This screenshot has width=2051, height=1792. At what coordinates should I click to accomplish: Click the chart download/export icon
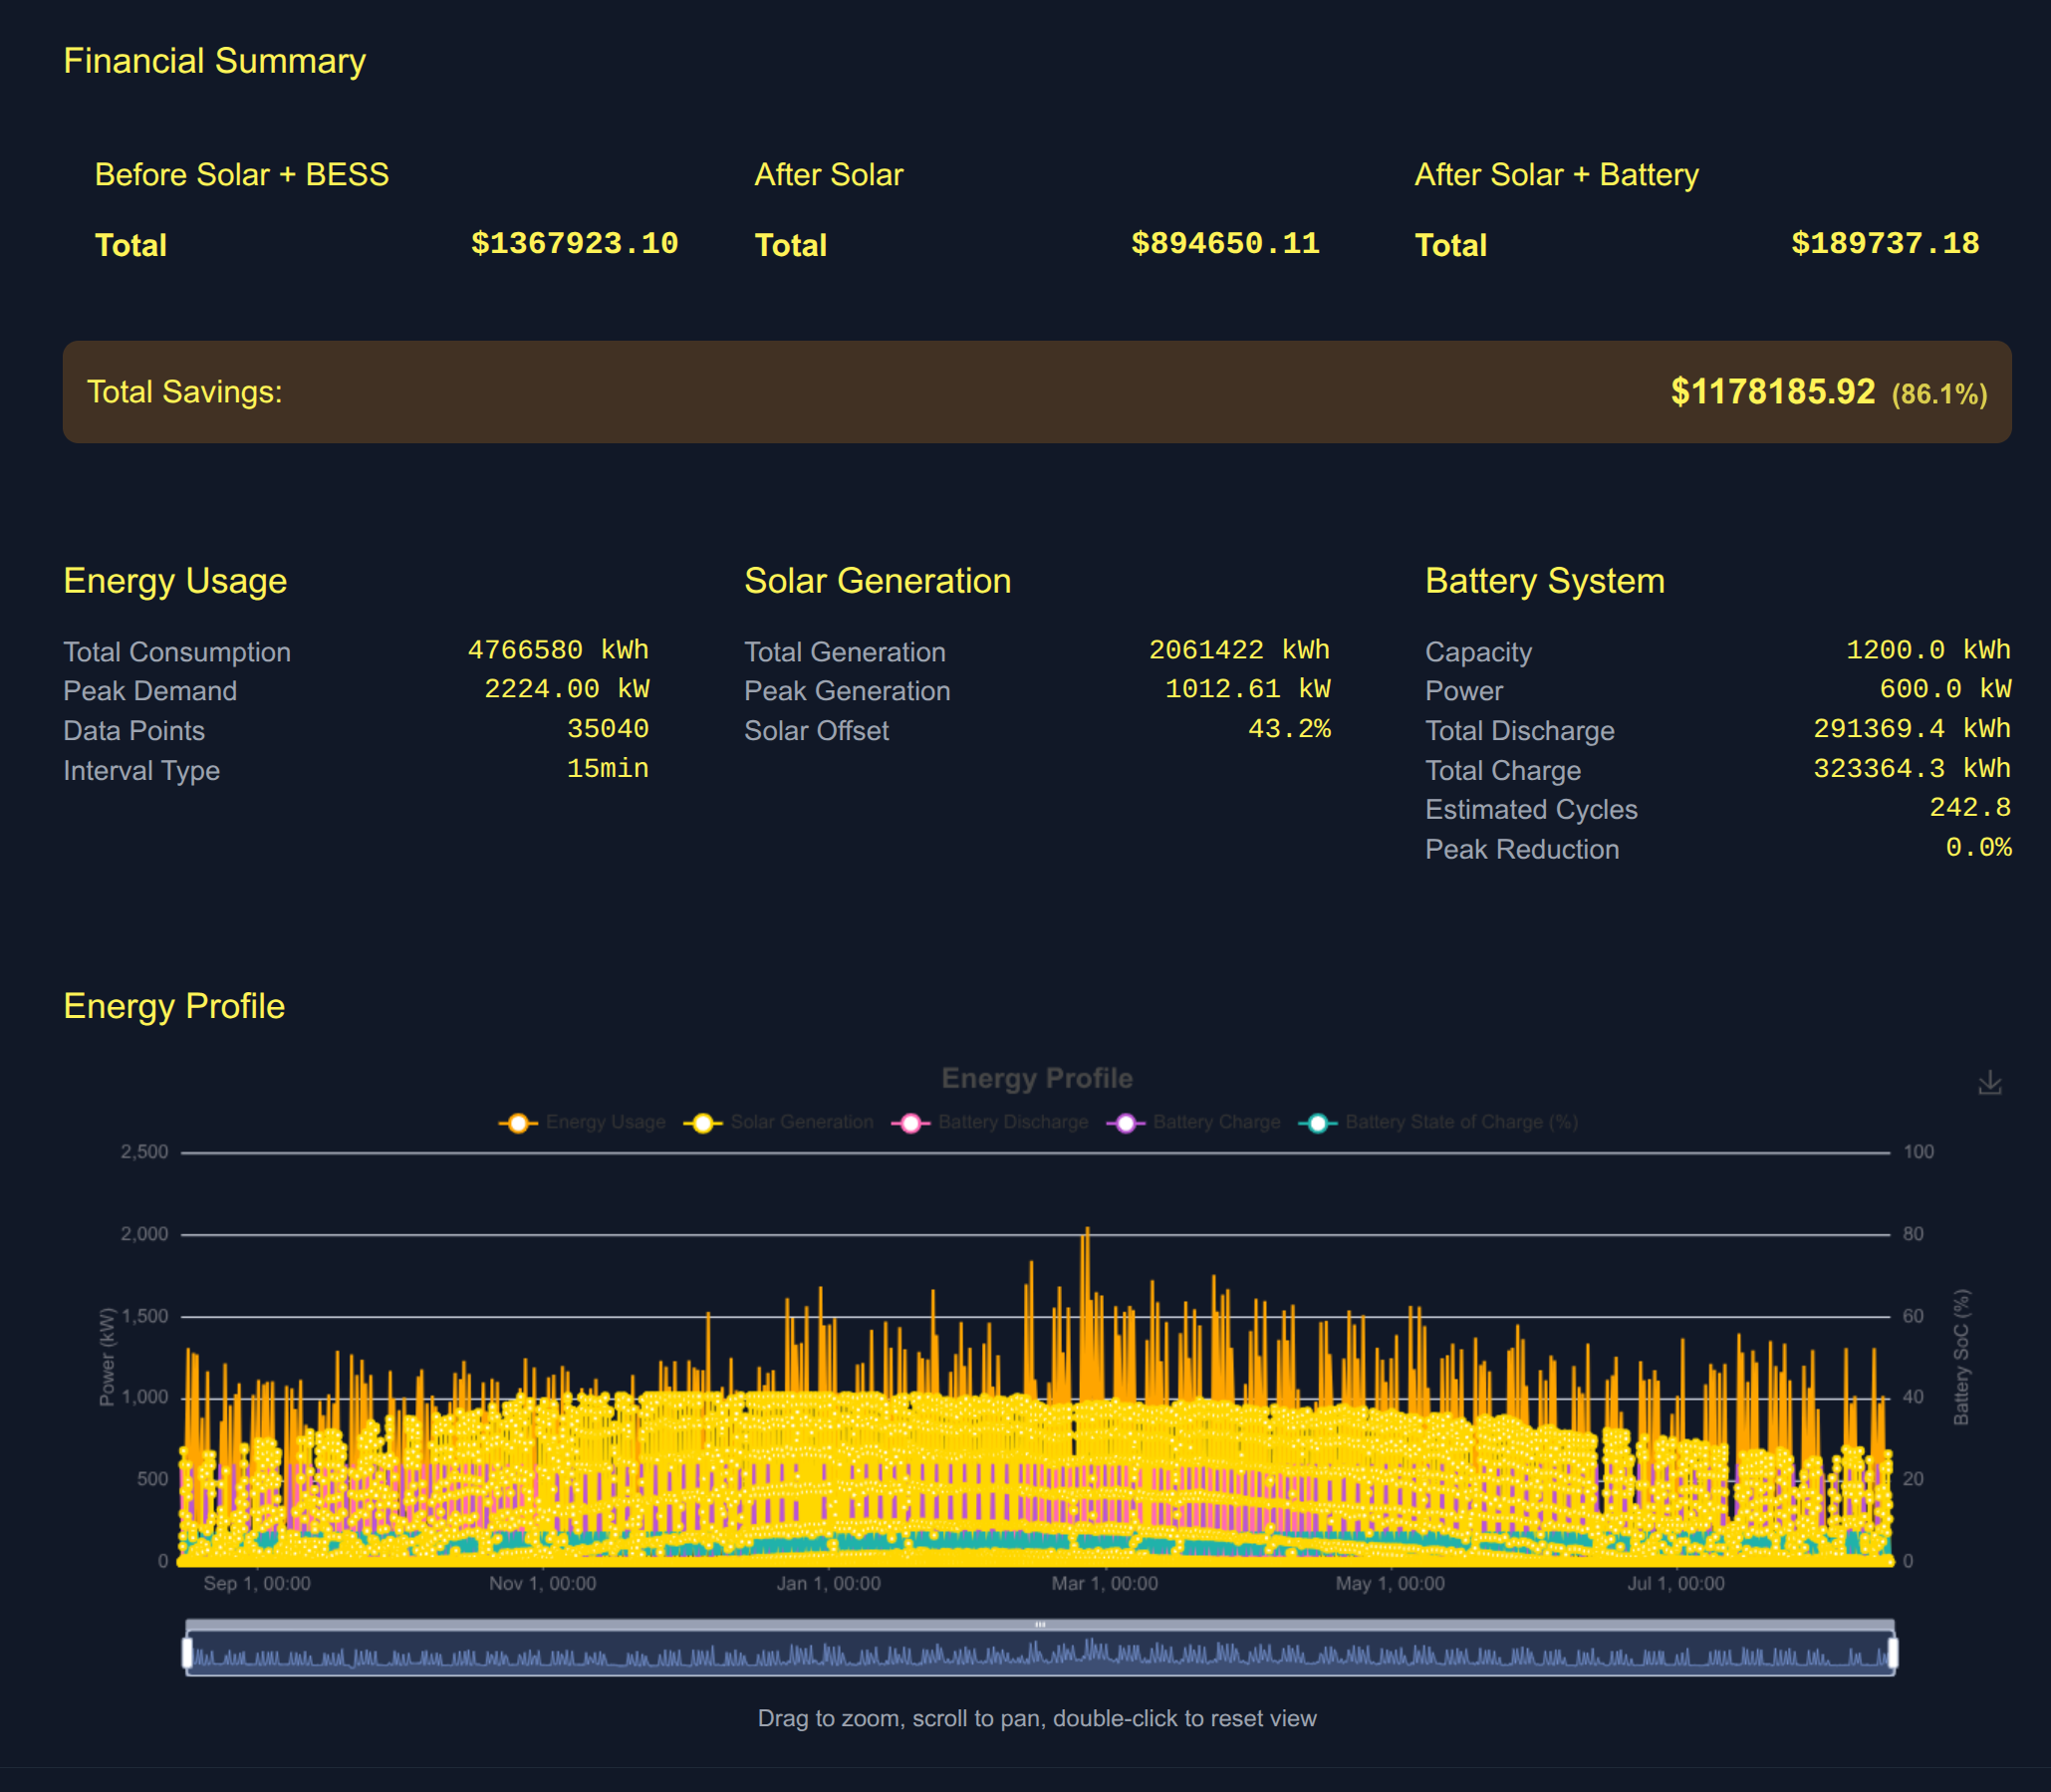[x=1992, y=1080]
